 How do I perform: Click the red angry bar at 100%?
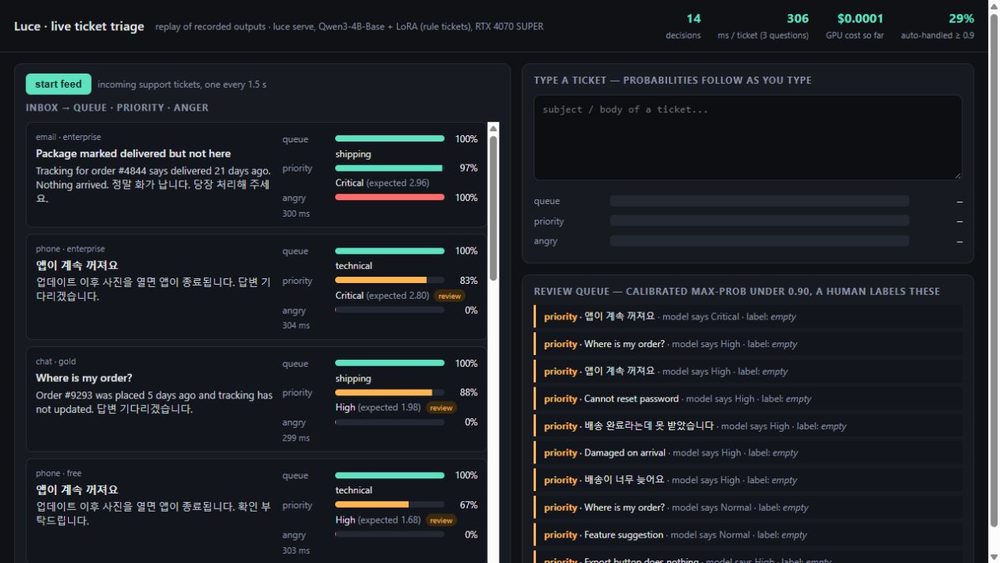(390, 198)
